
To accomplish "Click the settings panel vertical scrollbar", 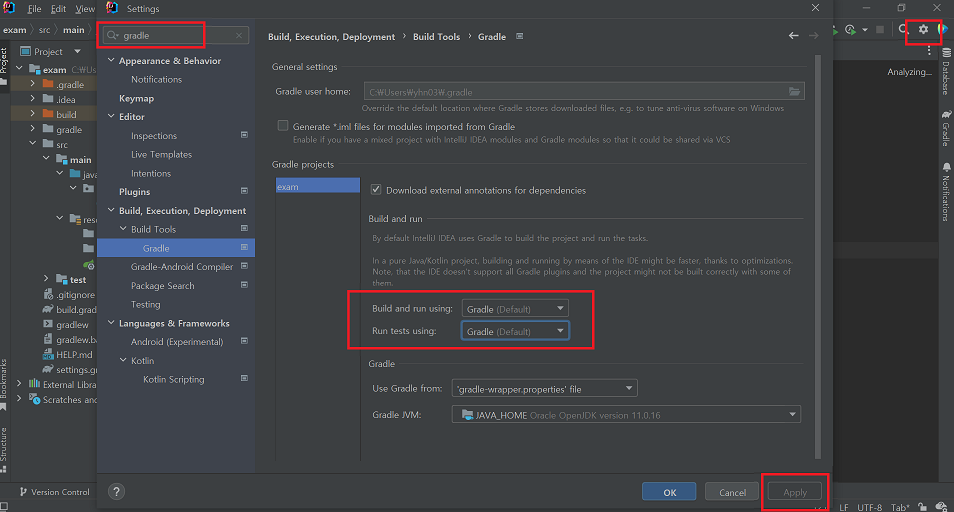I will point(818,257).
